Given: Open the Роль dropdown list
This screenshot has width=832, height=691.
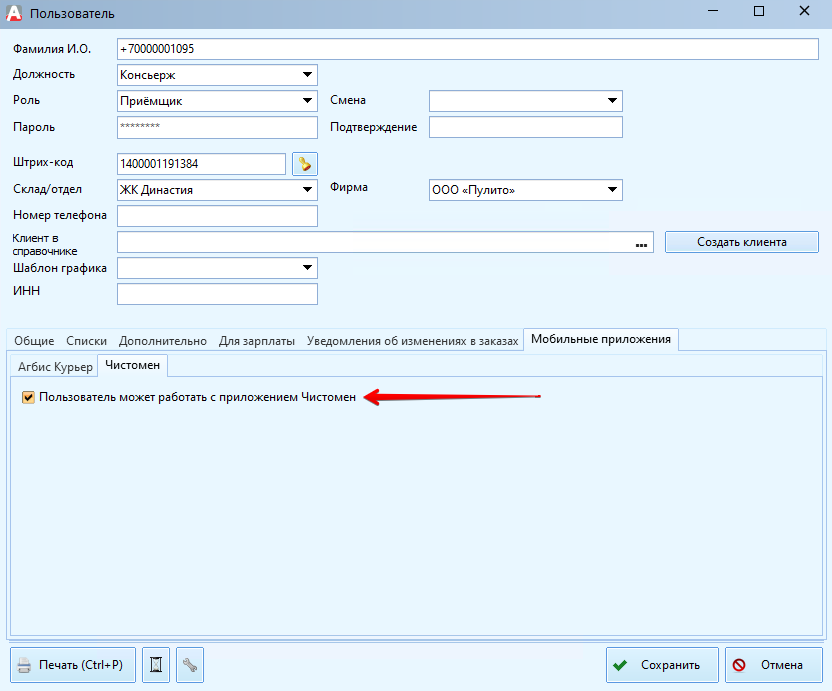Looking at the screenshot, I should pyautogui.click(x=306, y=101).
